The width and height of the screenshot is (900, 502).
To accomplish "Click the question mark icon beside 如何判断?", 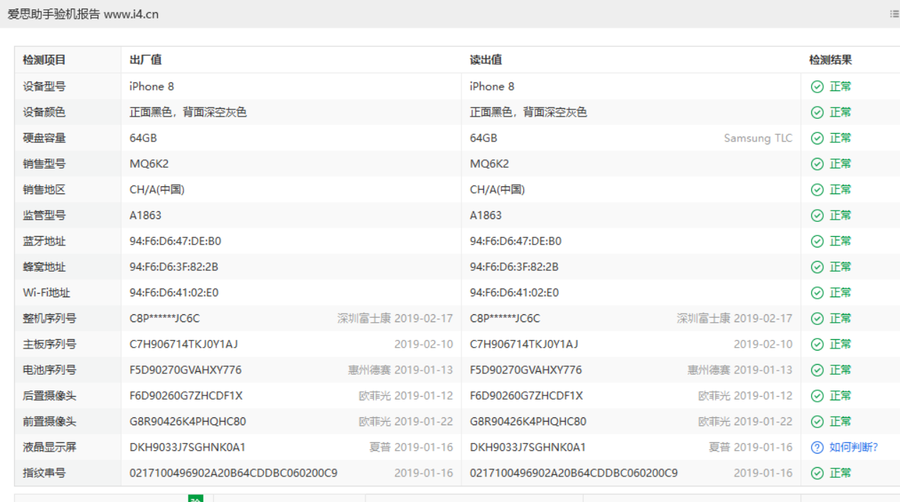I will coord(817,447).
